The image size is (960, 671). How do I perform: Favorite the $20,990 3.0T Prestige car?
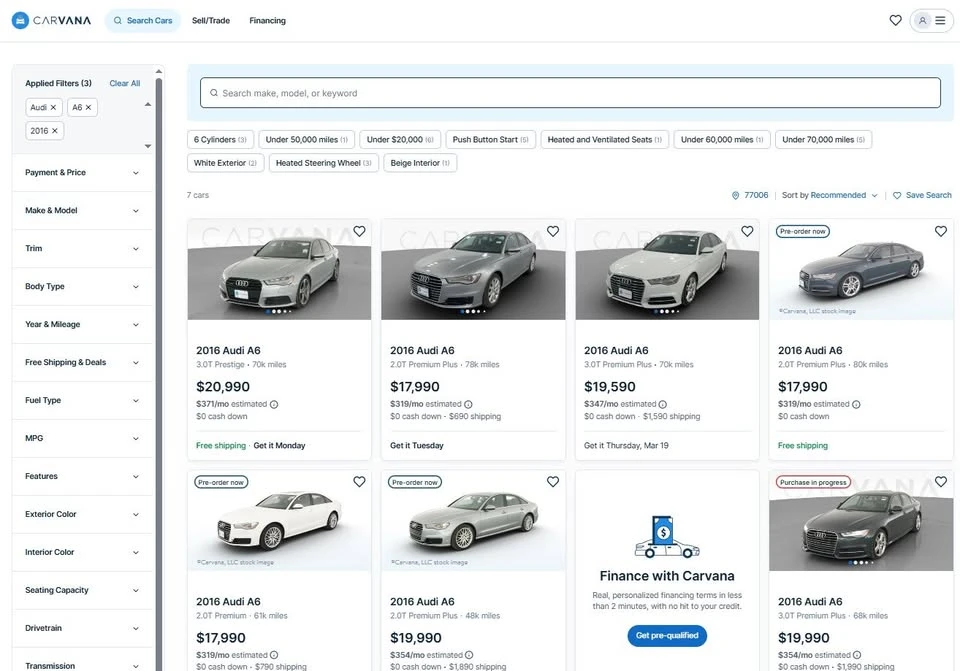359,231
